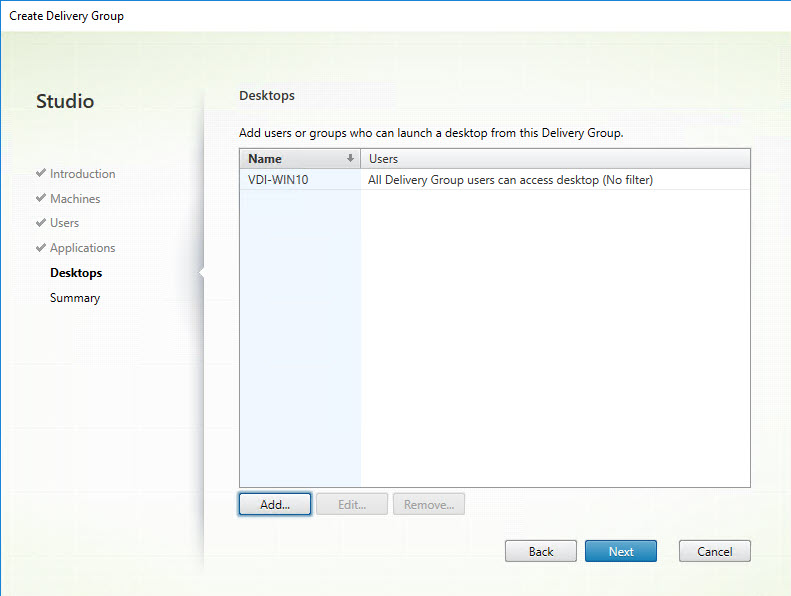
Task: Go to the Introduction wizard step
Action: pos(82,174)
